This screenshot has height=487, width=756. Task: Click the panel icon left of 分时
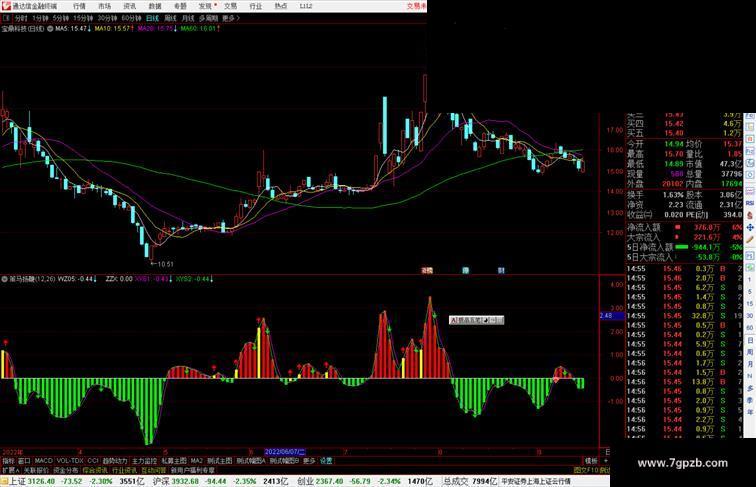(x=6, y=18)
